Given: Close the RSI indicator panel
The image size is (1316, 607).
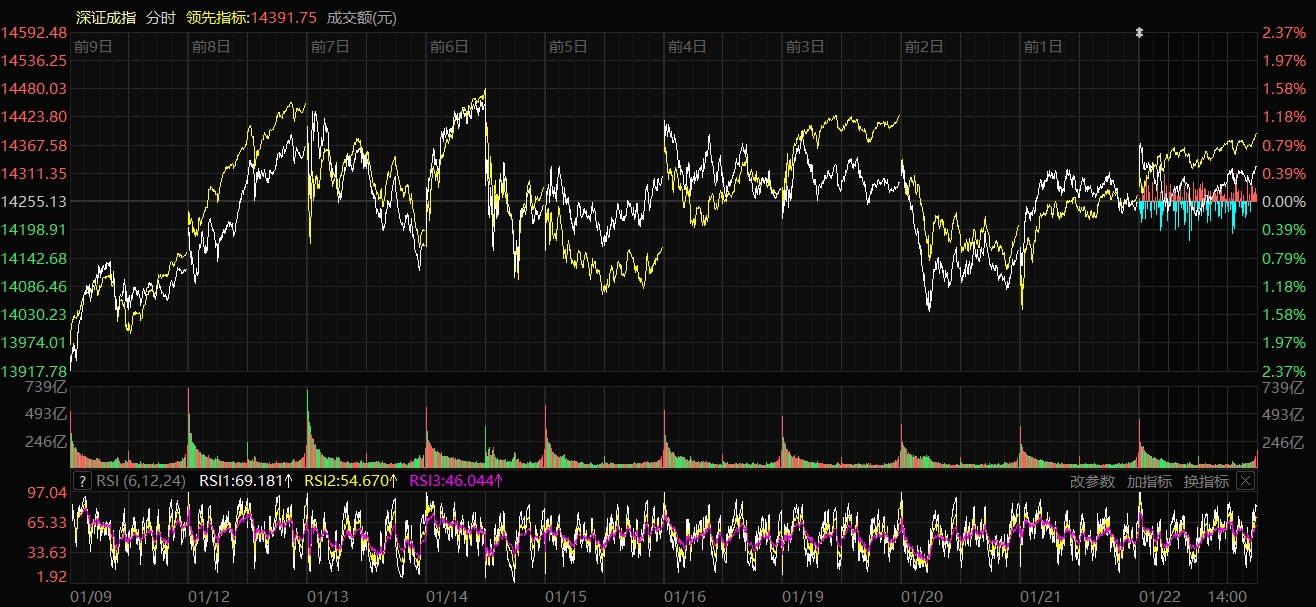Looking at the screenshot, I should click(x=1245, y=481).
